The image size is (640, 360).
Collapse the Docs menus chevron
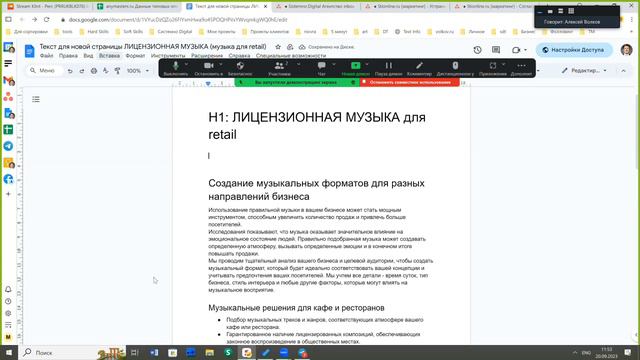point(623,71)
